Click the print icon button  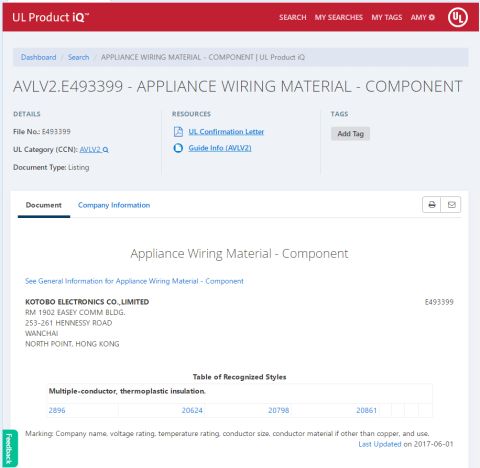tap(432, 205)
